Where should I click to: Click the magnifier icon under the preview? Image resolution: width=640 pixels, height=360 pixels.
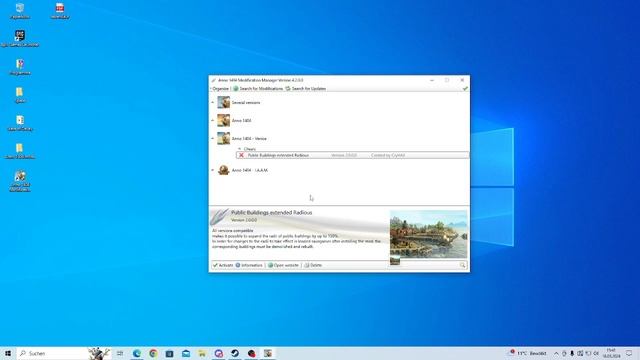coord(462,265)
